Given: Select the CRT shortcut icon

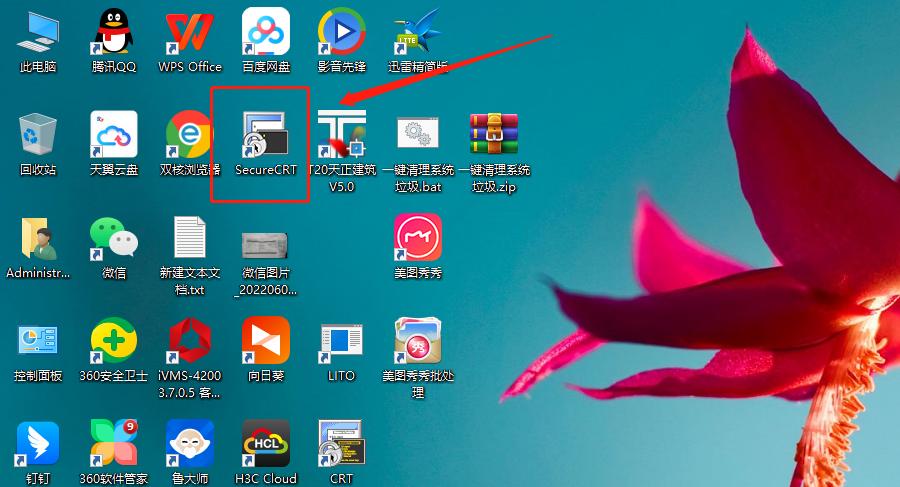Looking at the screenshot, I should 342,442.
